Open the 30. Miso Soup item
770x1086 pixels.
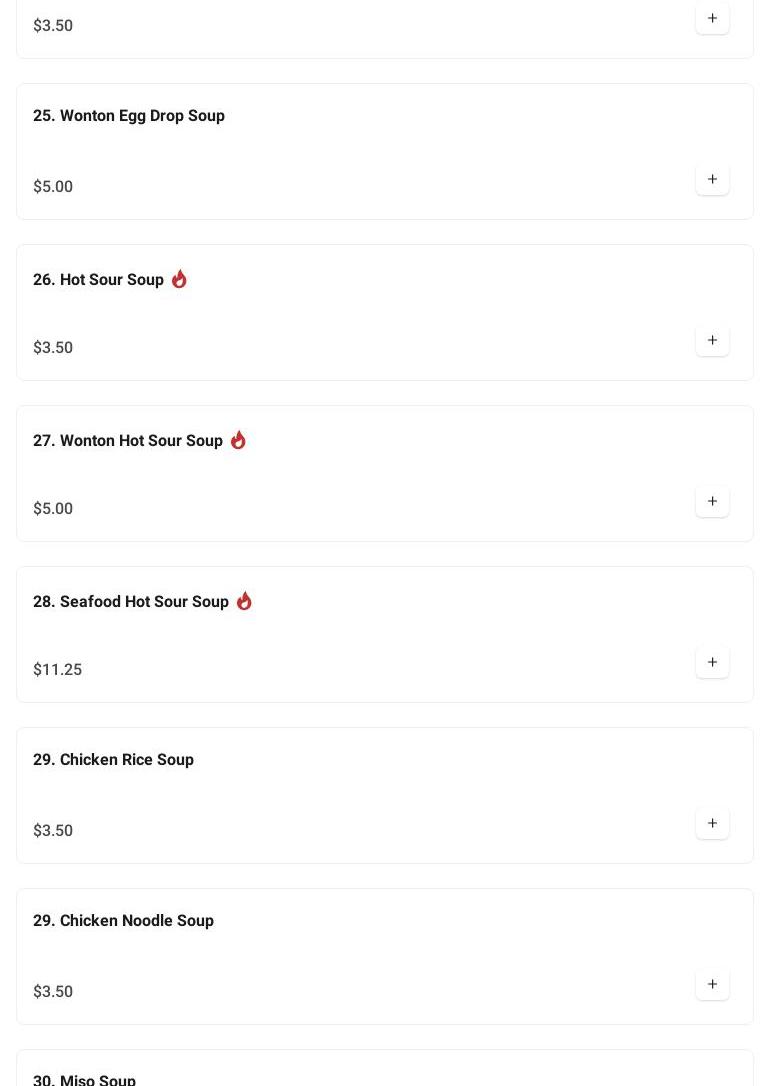click(84, 1080)
